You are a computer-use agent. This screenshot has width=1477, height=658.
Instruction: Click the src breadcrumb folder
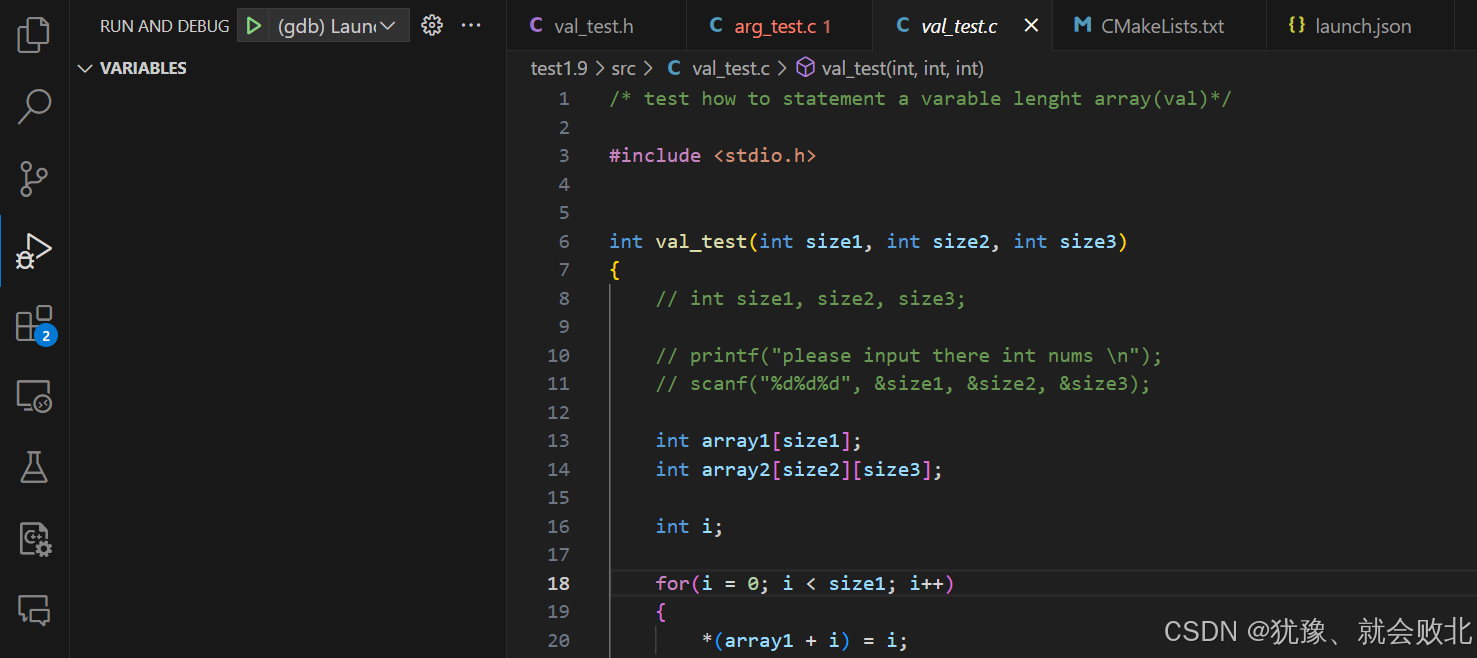tap(623, 68)
